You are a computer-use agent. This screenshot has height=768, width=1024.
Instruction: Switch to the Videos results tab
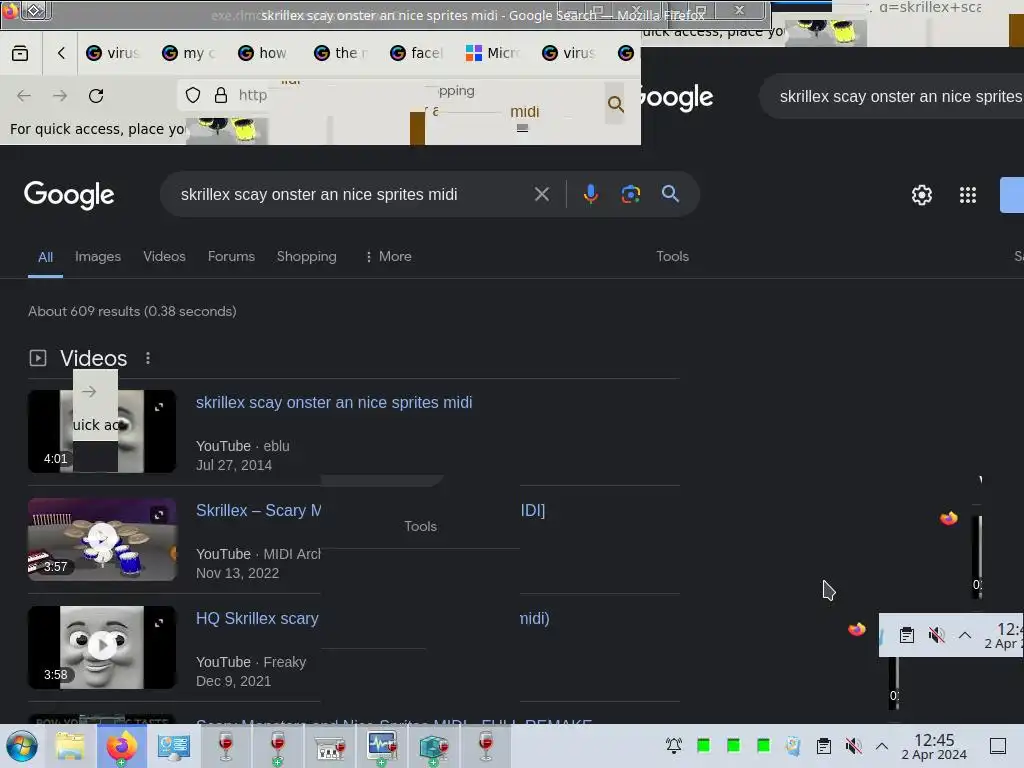point(165,256)
